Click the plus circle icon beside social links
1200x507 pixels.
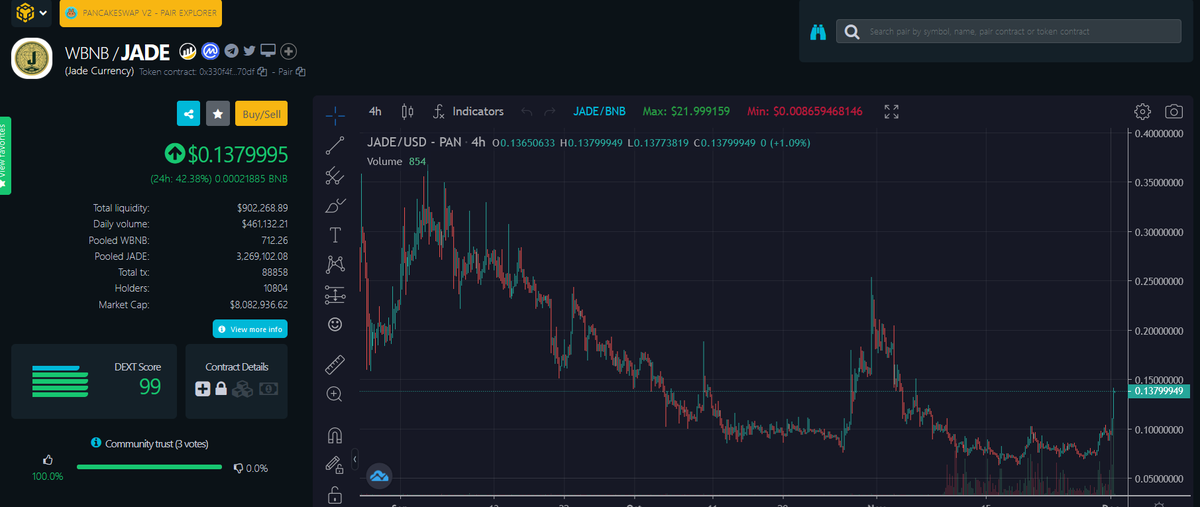pyautogui.click(x=289, y=50)
